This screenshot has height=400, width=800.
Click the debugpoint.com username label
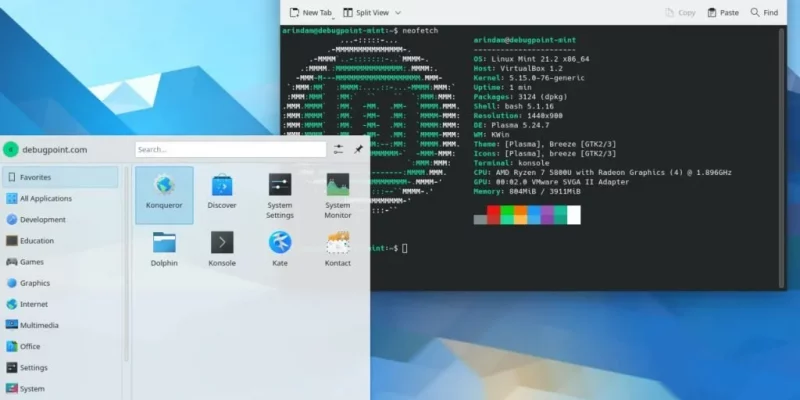(x=55, y=149)
